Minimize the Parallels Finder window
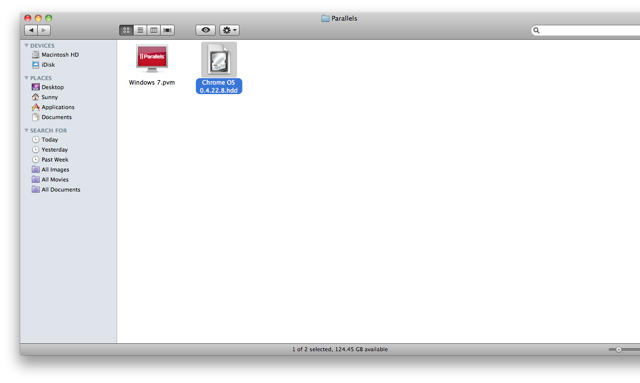Screen dimensions: 640x383 (x=38, y=18)
